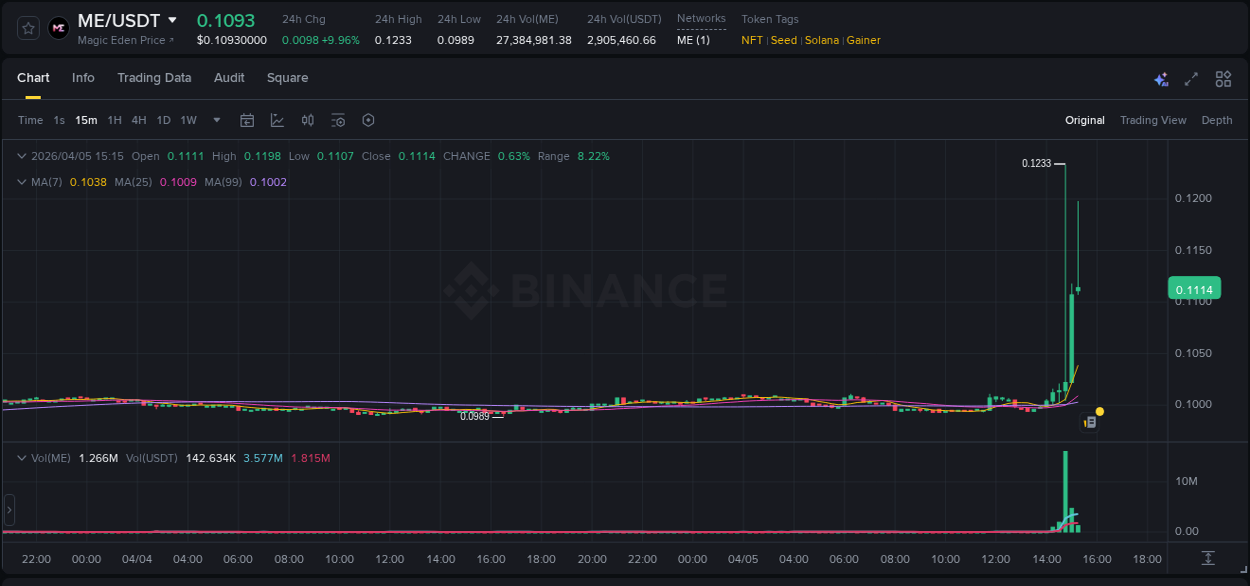Switch chart mode to Trading View
Image resolution: width=1250 pixels, height=586 pixels.
click(x=1152, y=120)
